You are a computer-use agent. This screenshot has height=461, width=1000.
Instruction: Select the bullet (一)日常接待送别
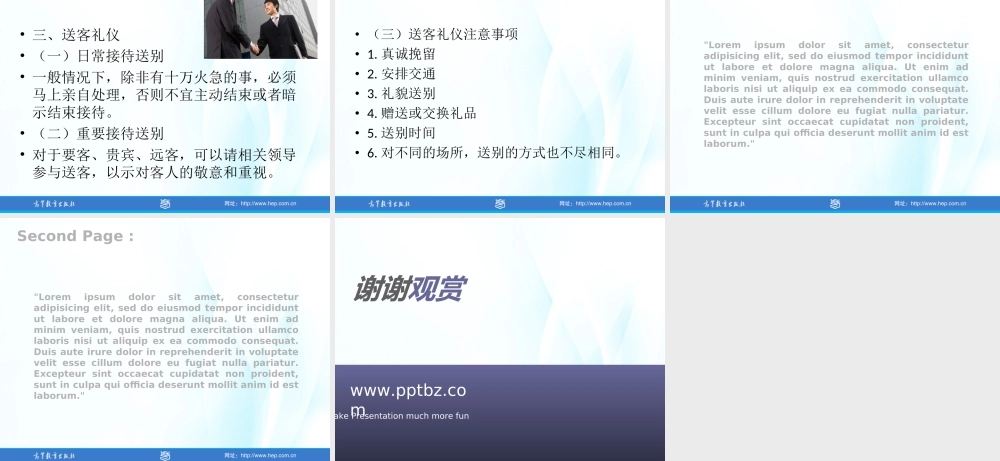[98, 56]
